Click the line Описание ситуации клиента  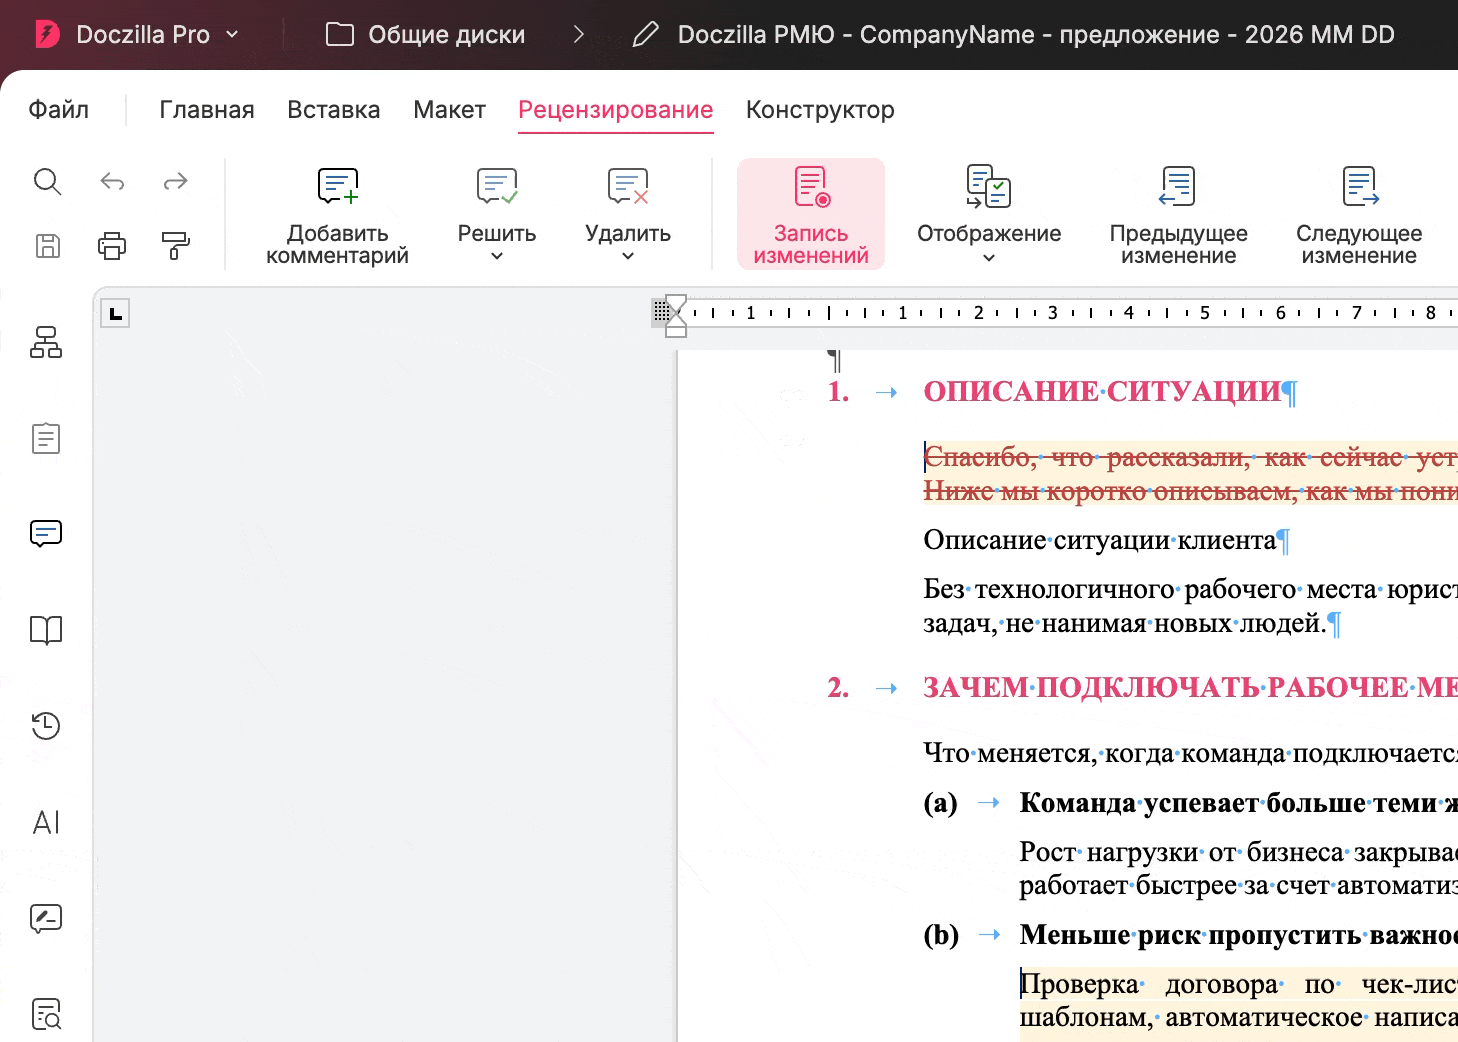[x=1100, y=540]
